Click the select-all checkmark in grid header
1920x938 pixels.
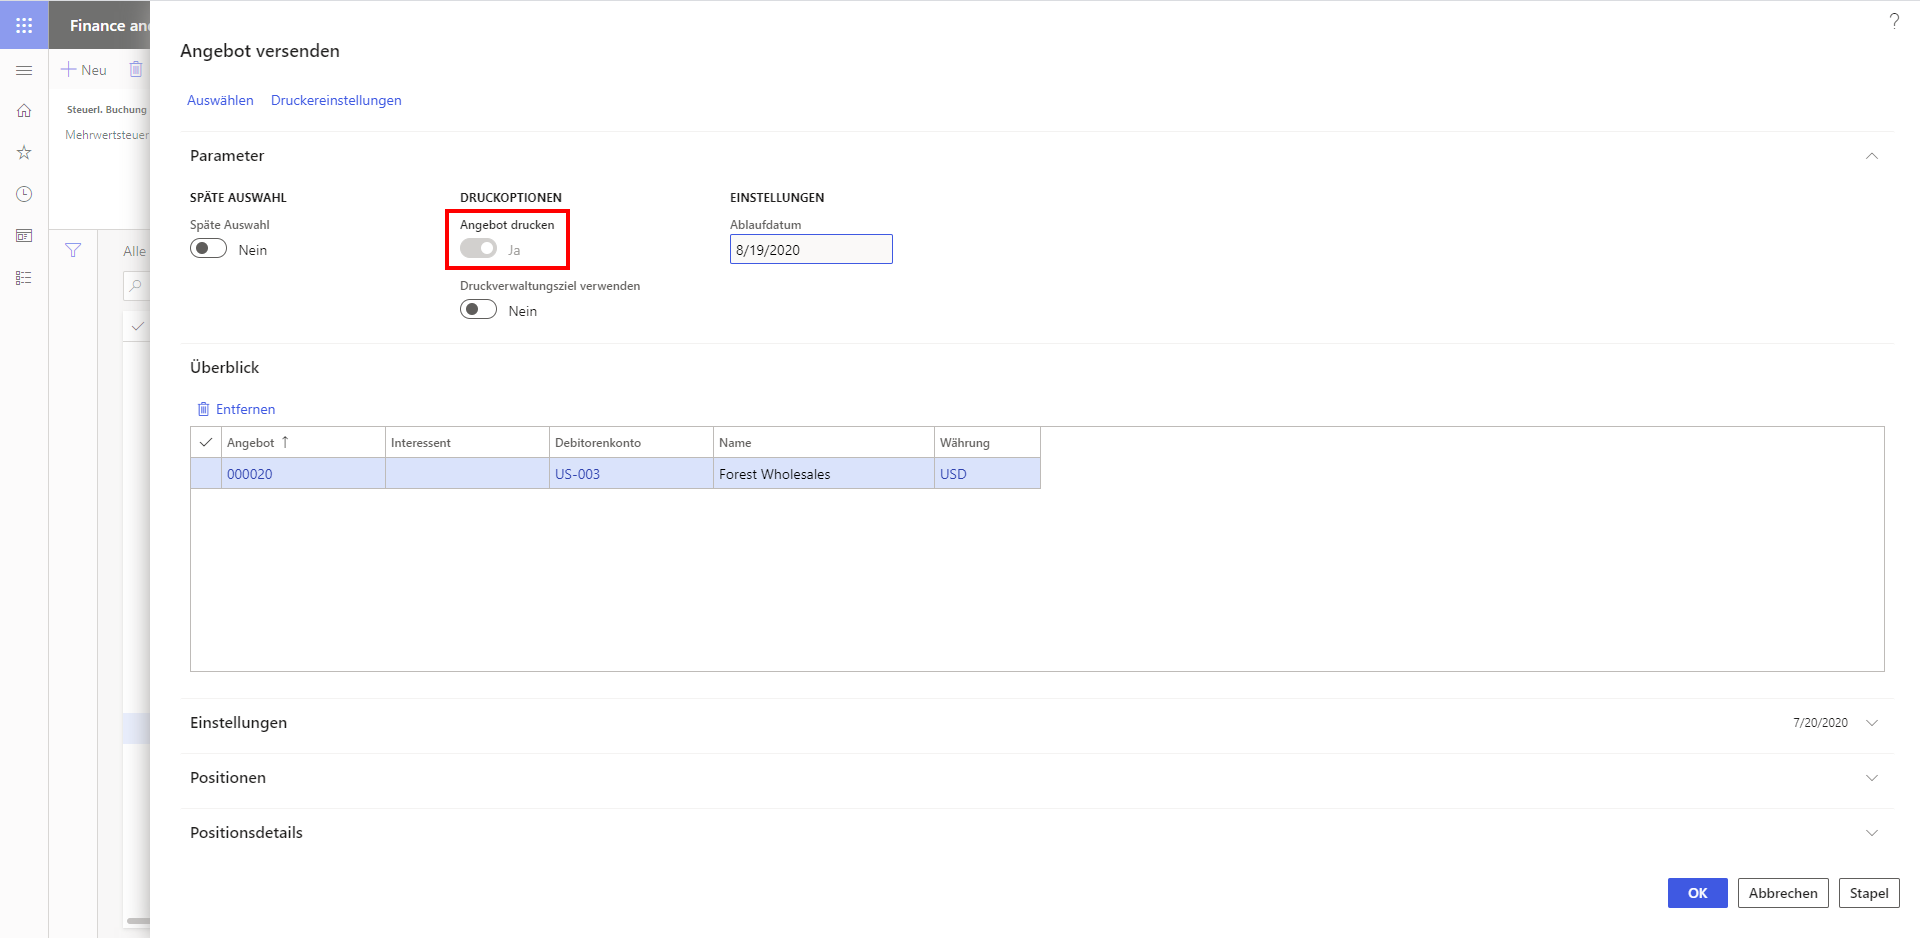[206, 442]
